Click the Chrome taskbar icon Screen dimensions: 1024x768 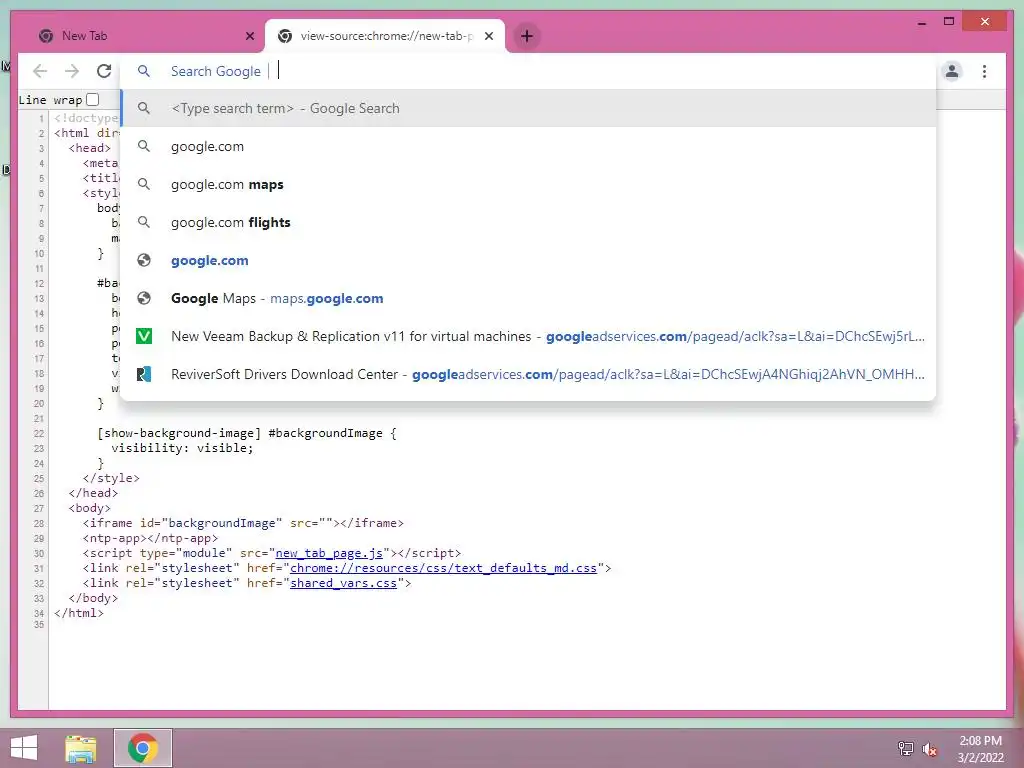point(143,748)
